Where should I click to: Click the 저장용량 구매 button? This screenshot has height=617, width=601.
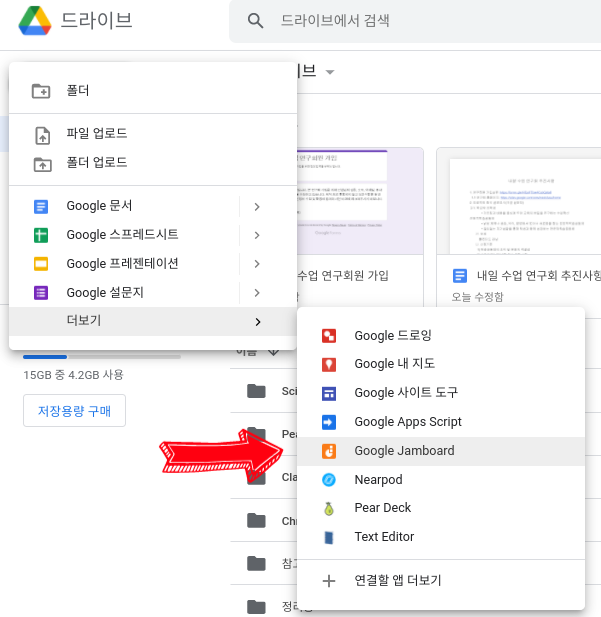74,411
